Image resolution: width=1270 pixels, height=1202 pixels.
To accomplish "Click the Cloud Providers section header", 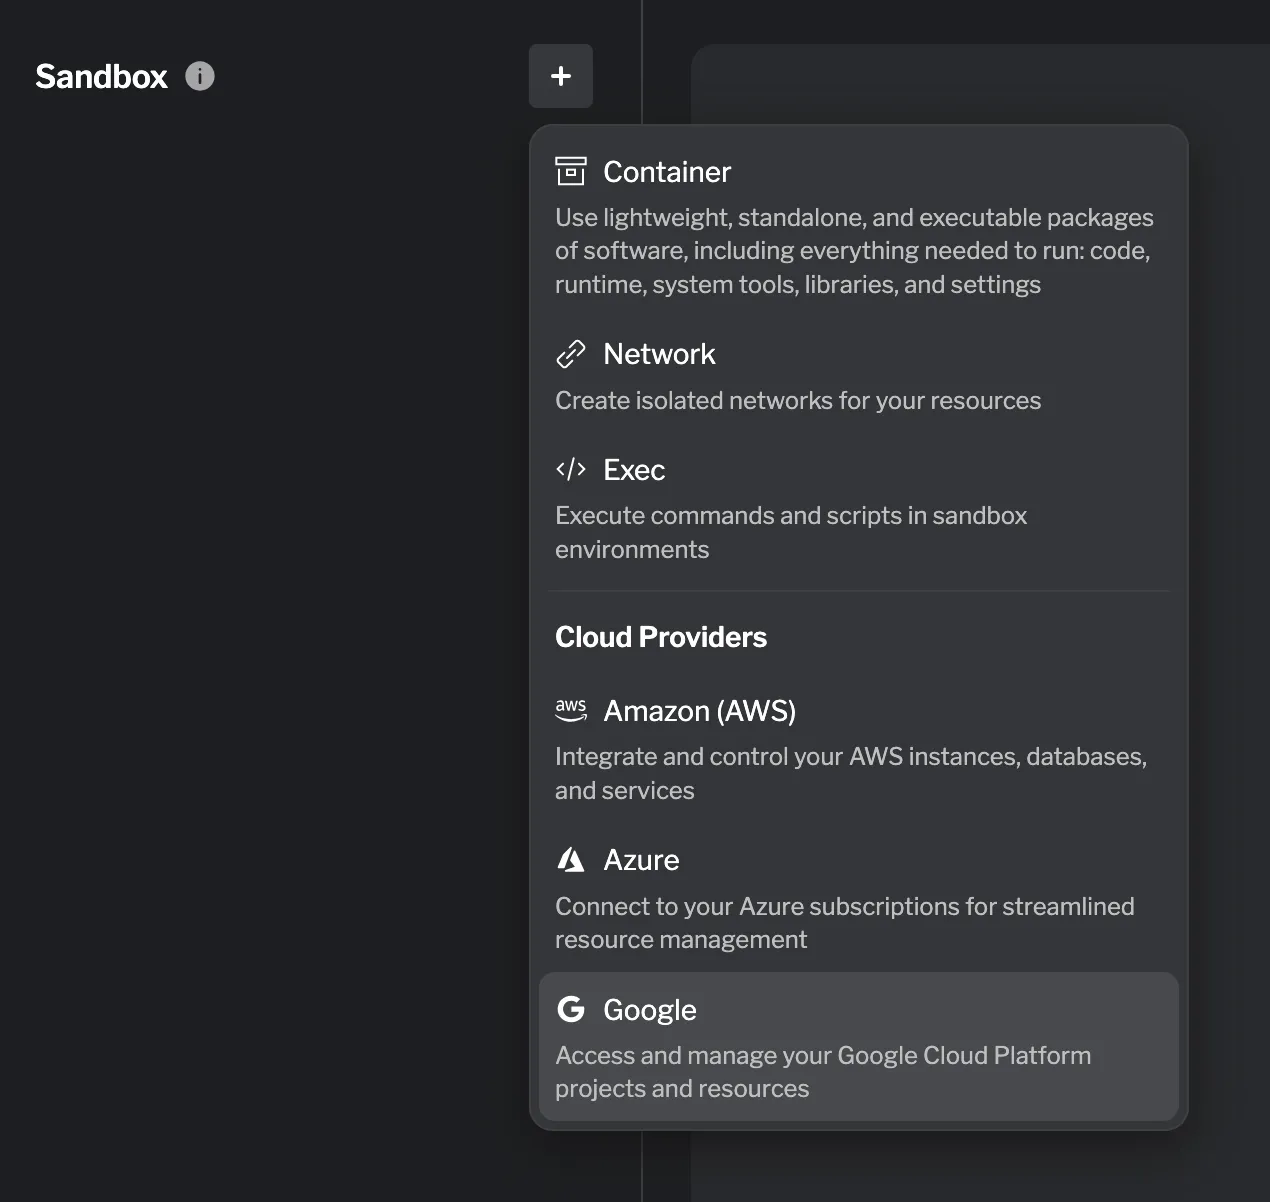I will coord(660,637).
